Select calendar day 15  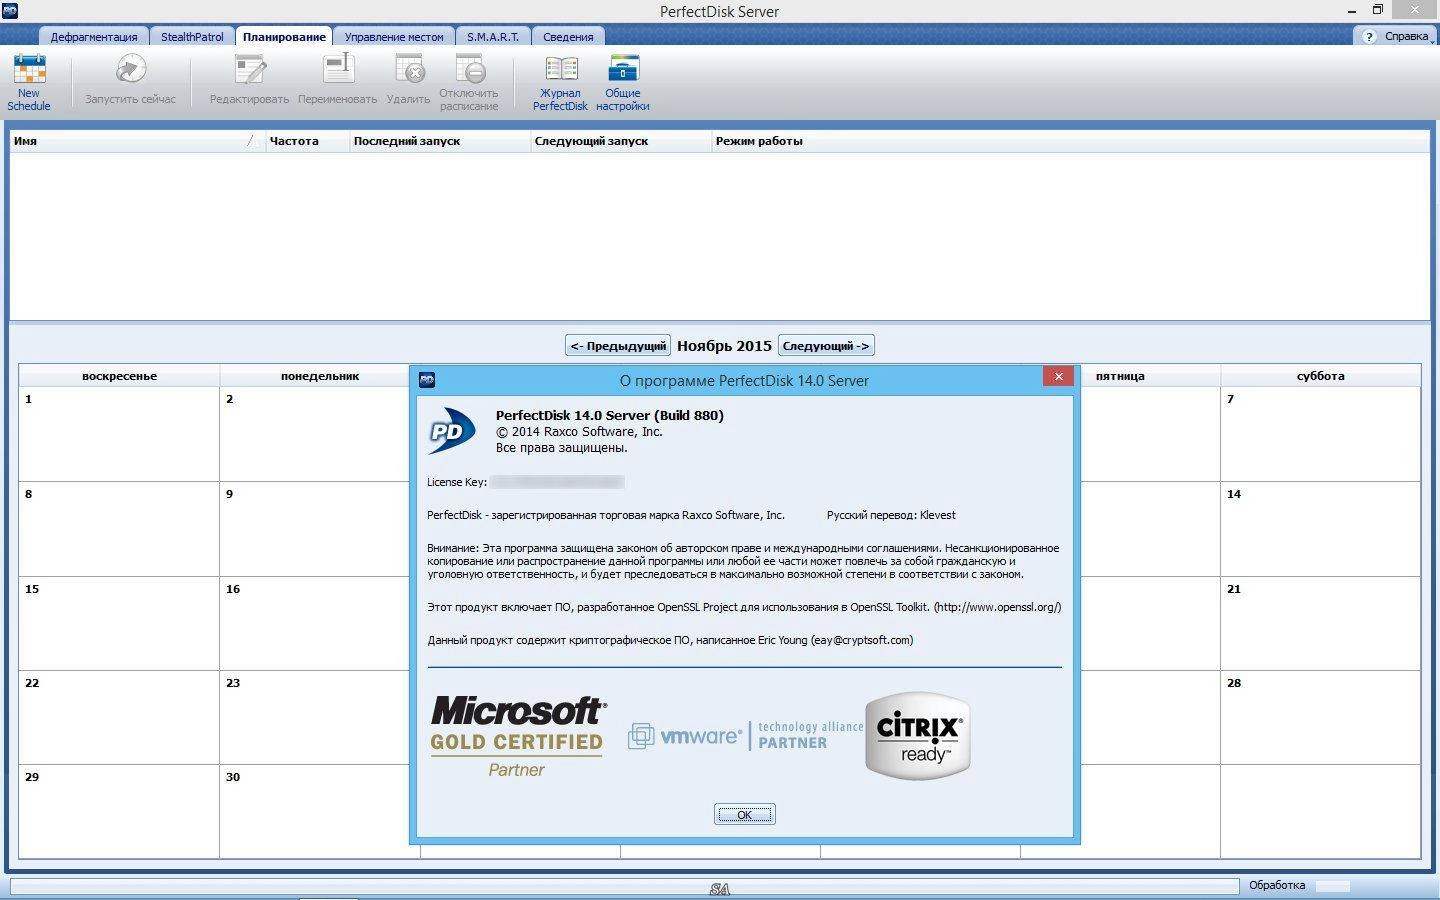119,624
